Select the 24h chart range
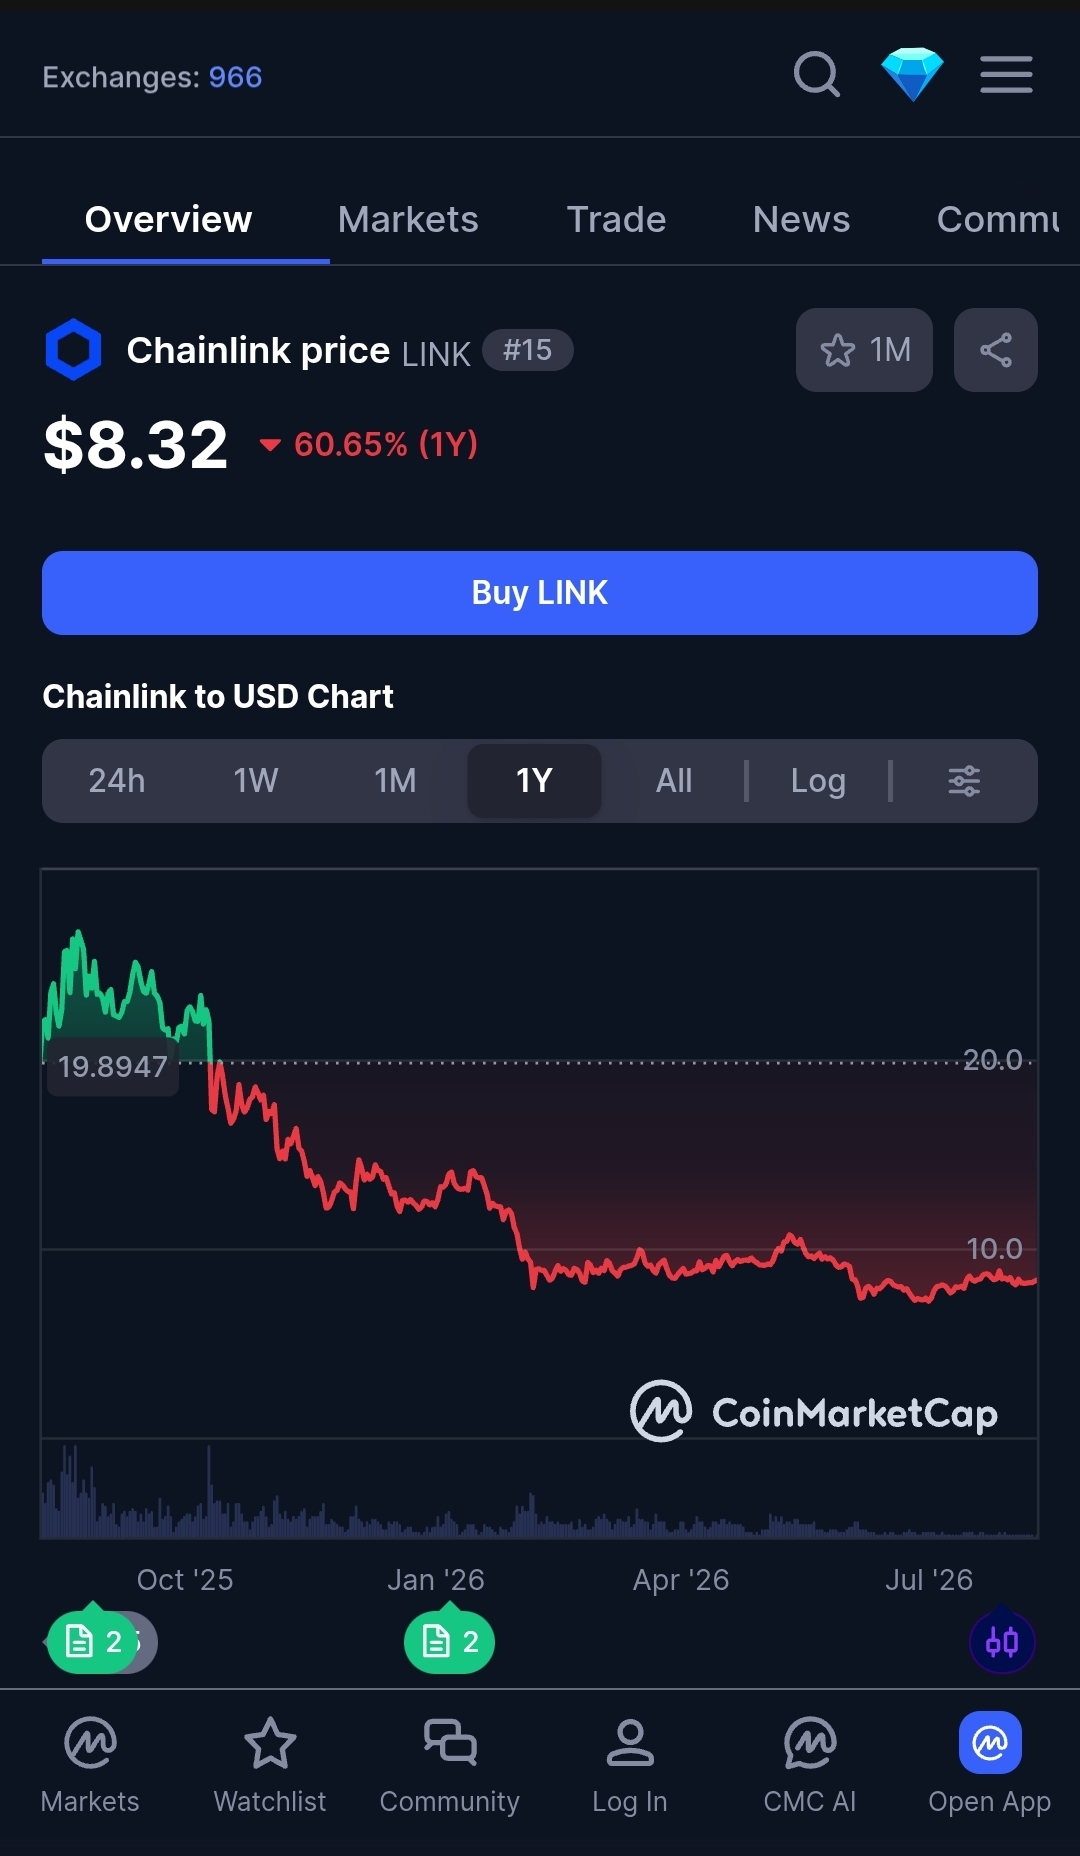Screen dimensions: 1080x1856 coord(117,781)
